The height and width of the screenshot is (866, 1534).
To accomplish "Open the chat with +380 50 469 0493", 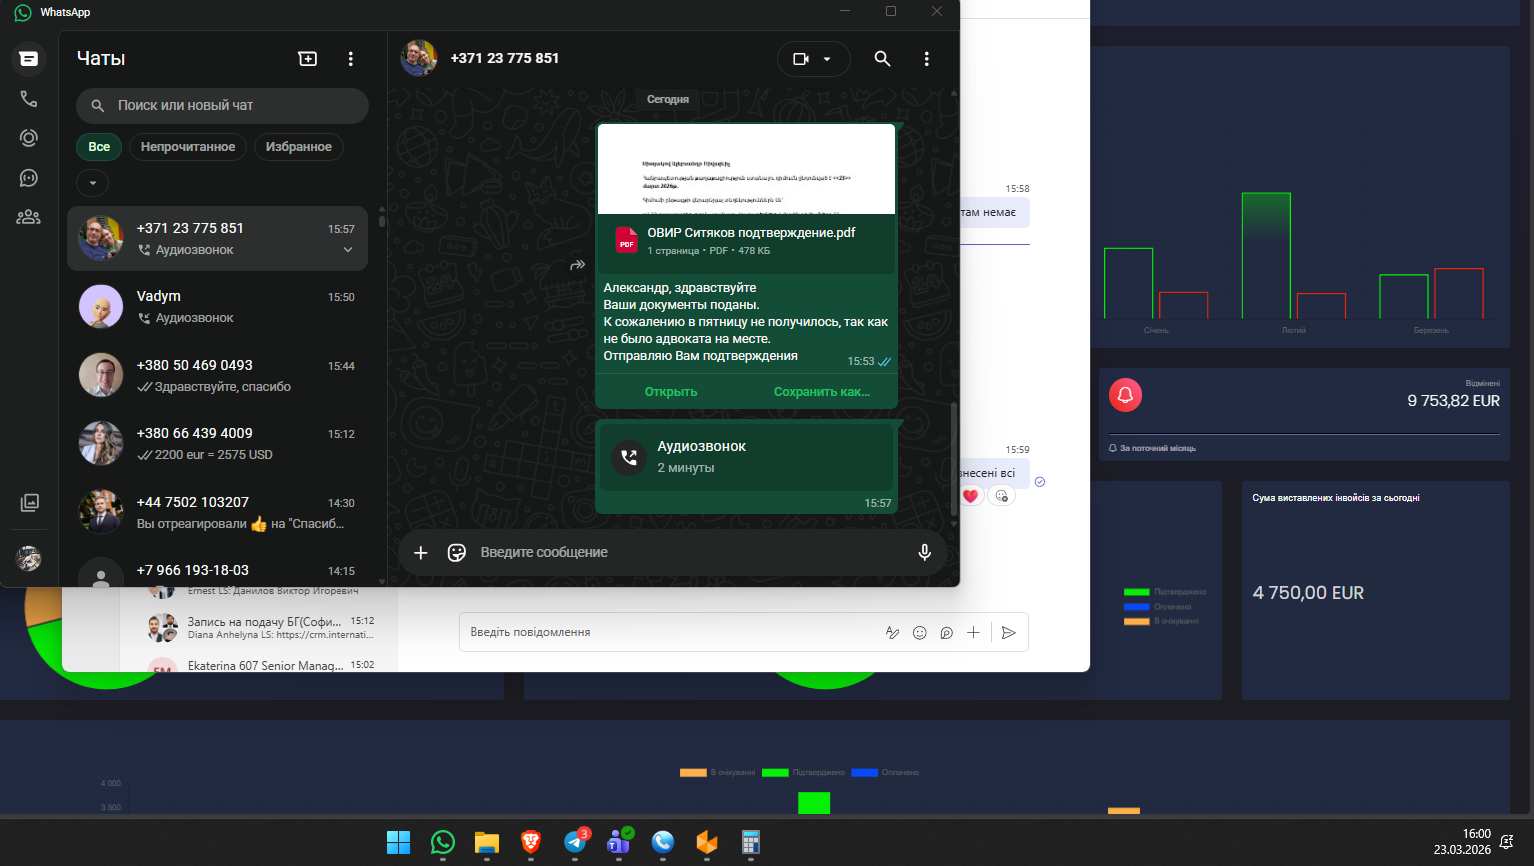I will tap(217, 375).
